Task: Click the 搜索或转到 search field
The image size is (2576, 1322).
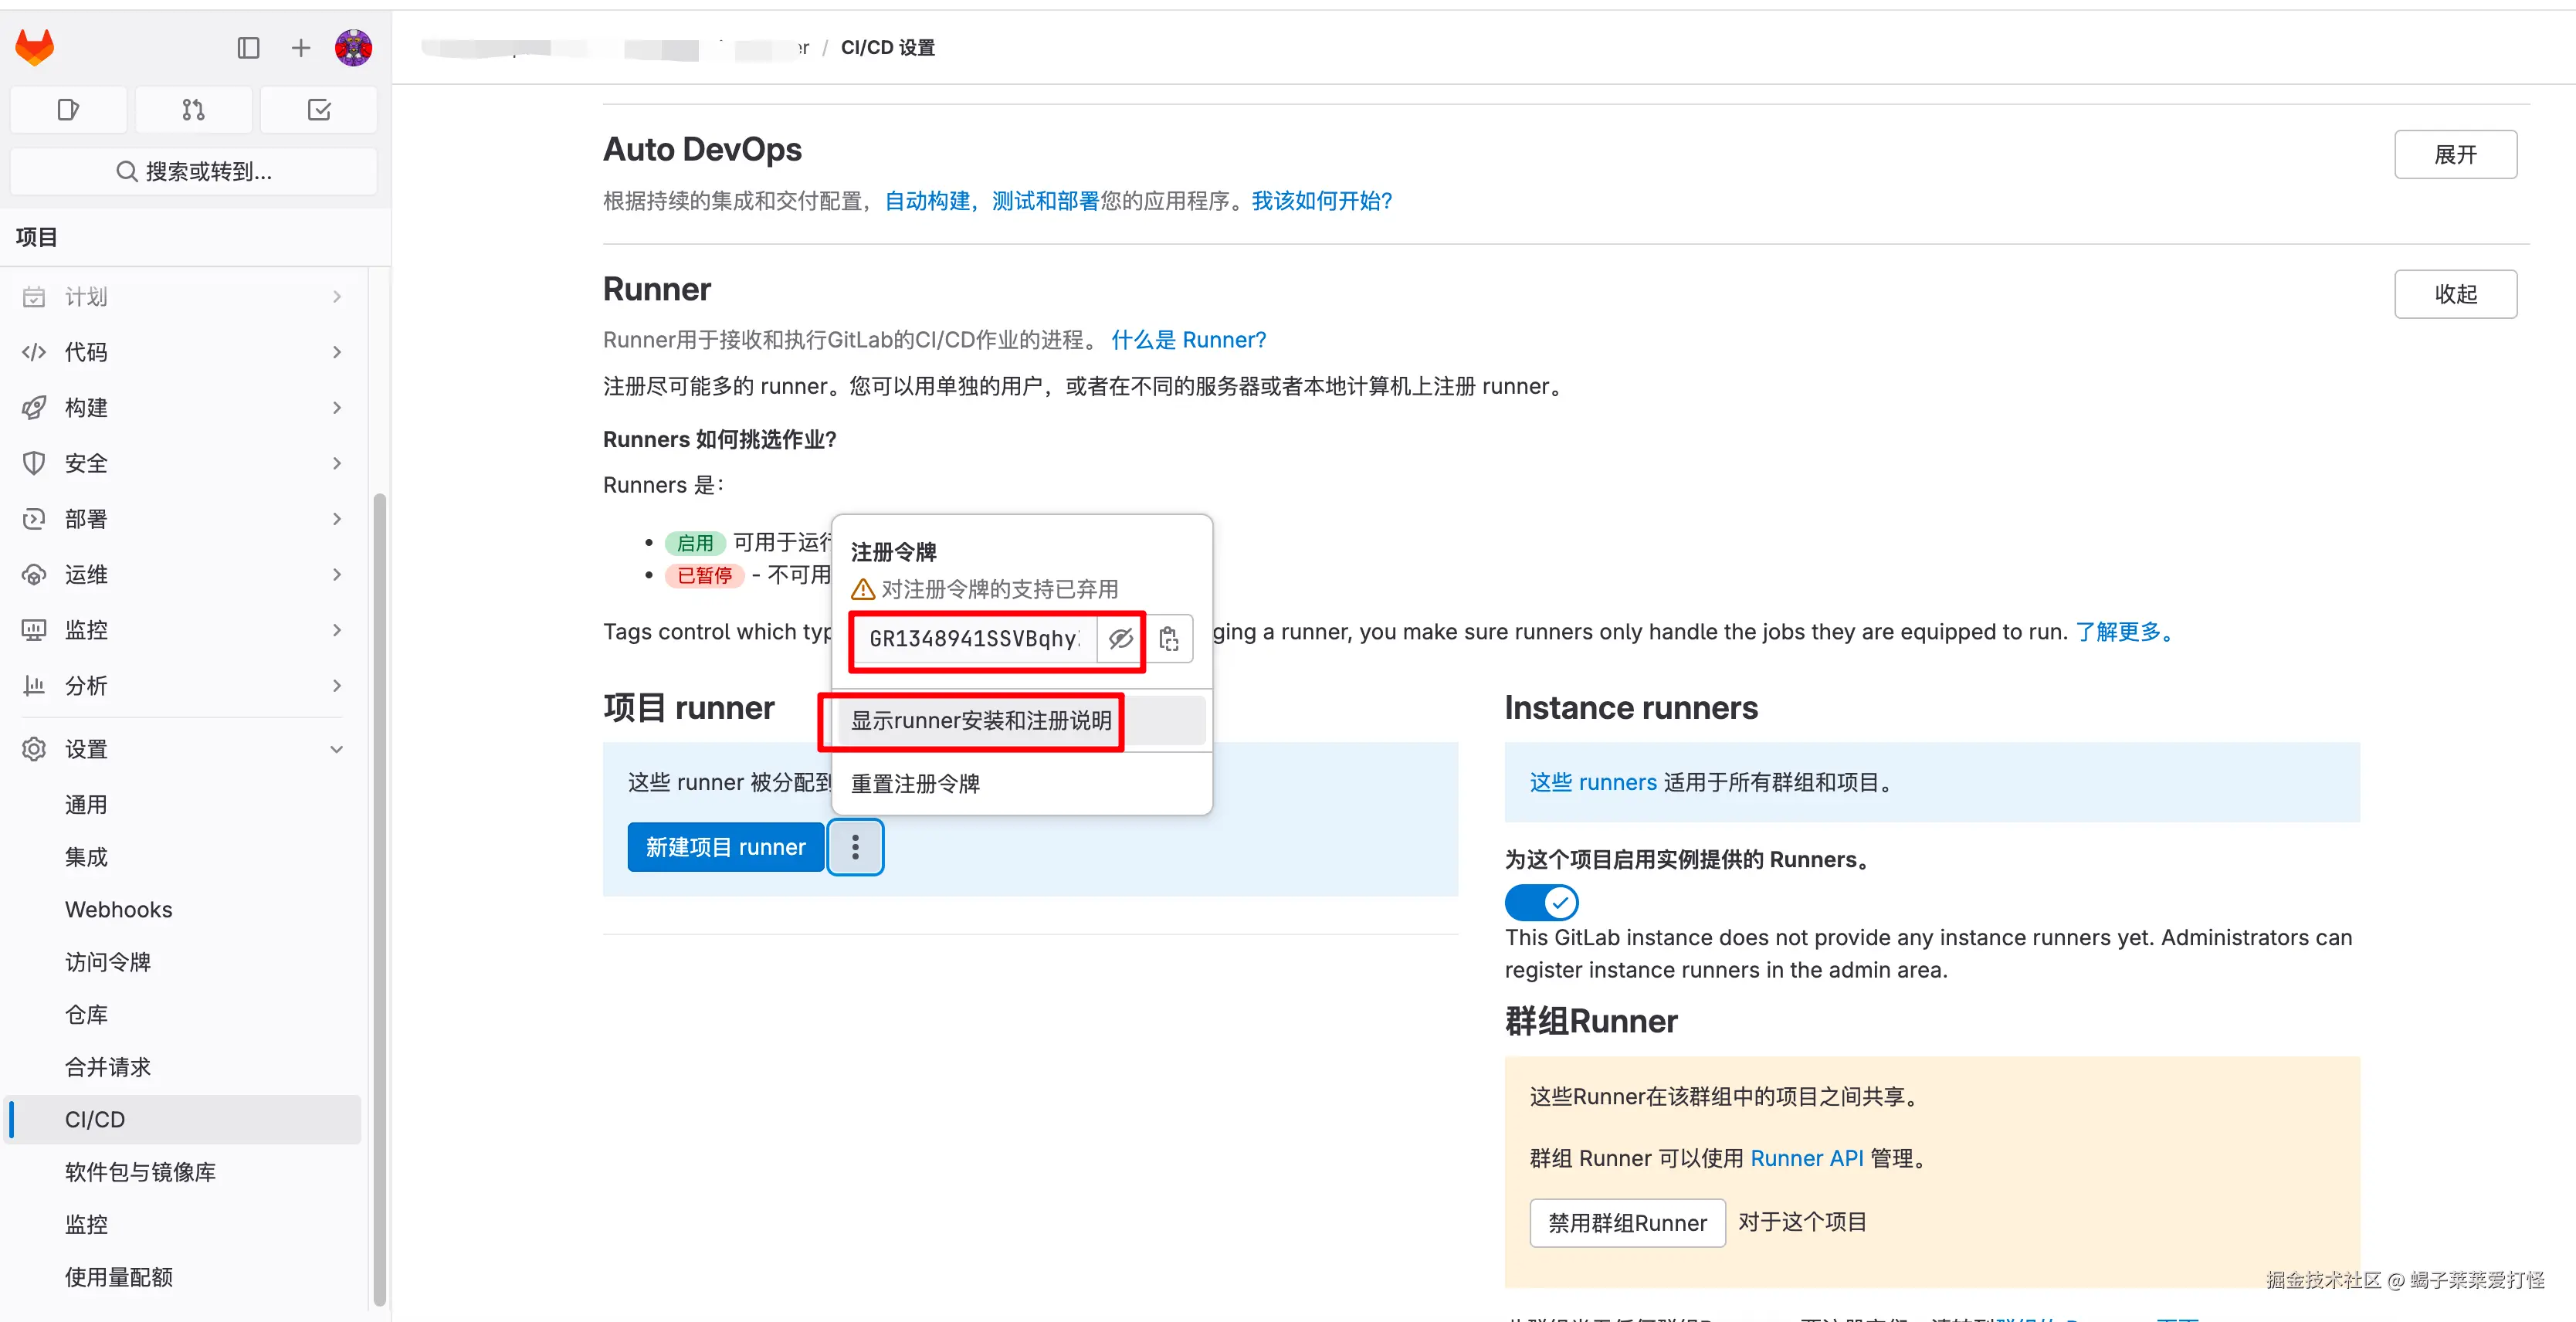Action: 193,171
